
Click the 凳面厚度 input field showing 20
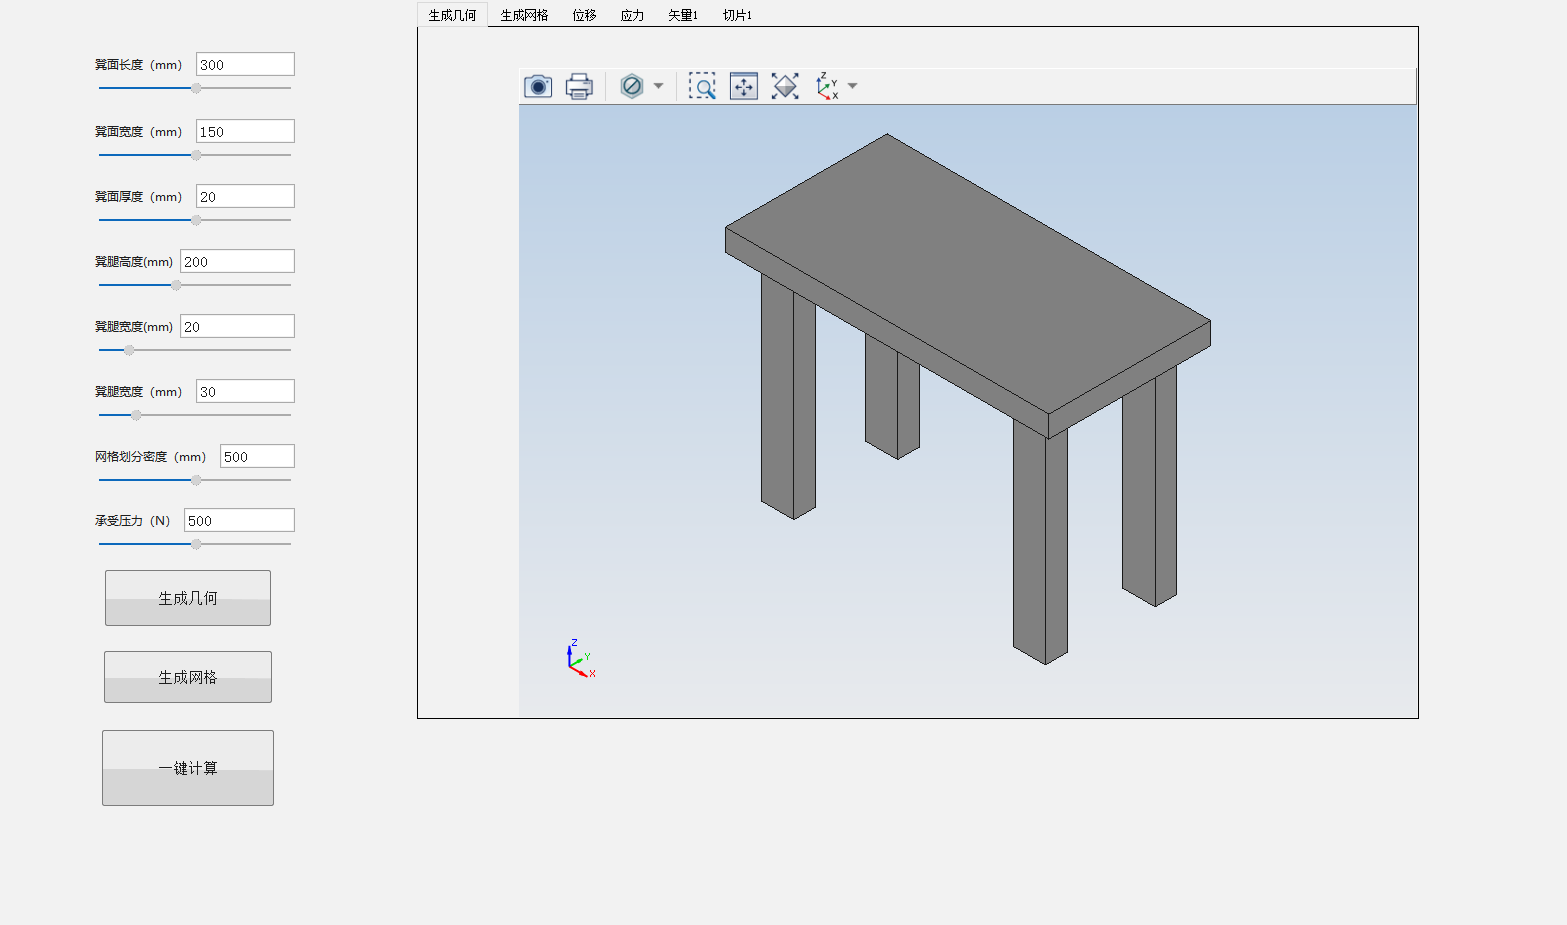tap(245, 196)
